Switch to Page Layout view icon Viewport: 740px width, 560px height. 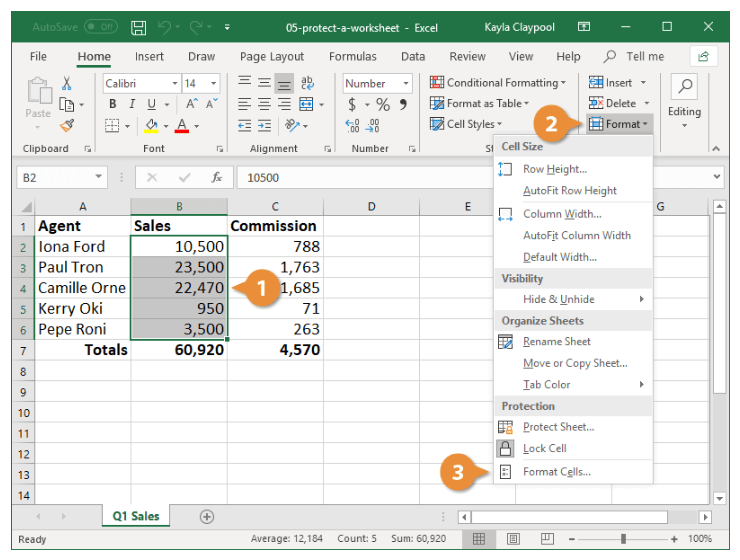(x=513, y=538)
